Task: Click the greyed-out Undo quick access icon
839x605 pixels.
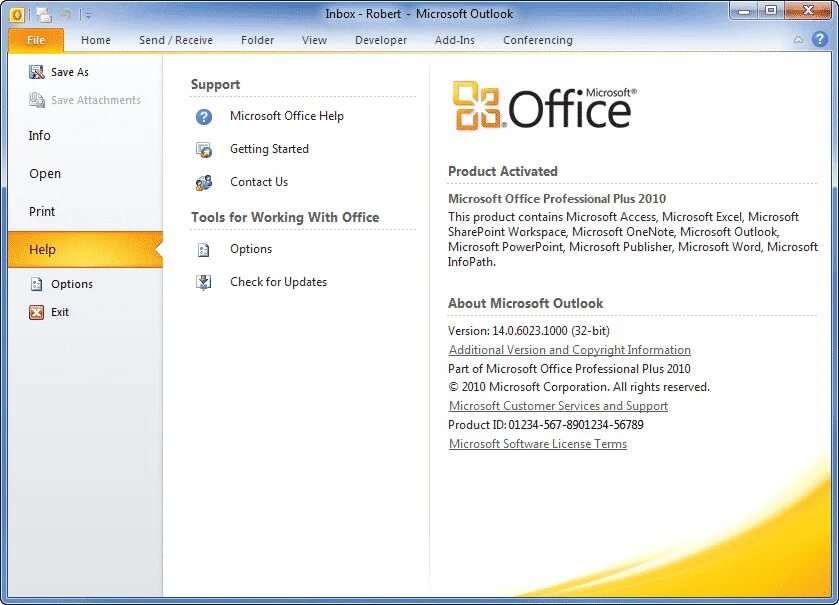Action: click(66, 14)
